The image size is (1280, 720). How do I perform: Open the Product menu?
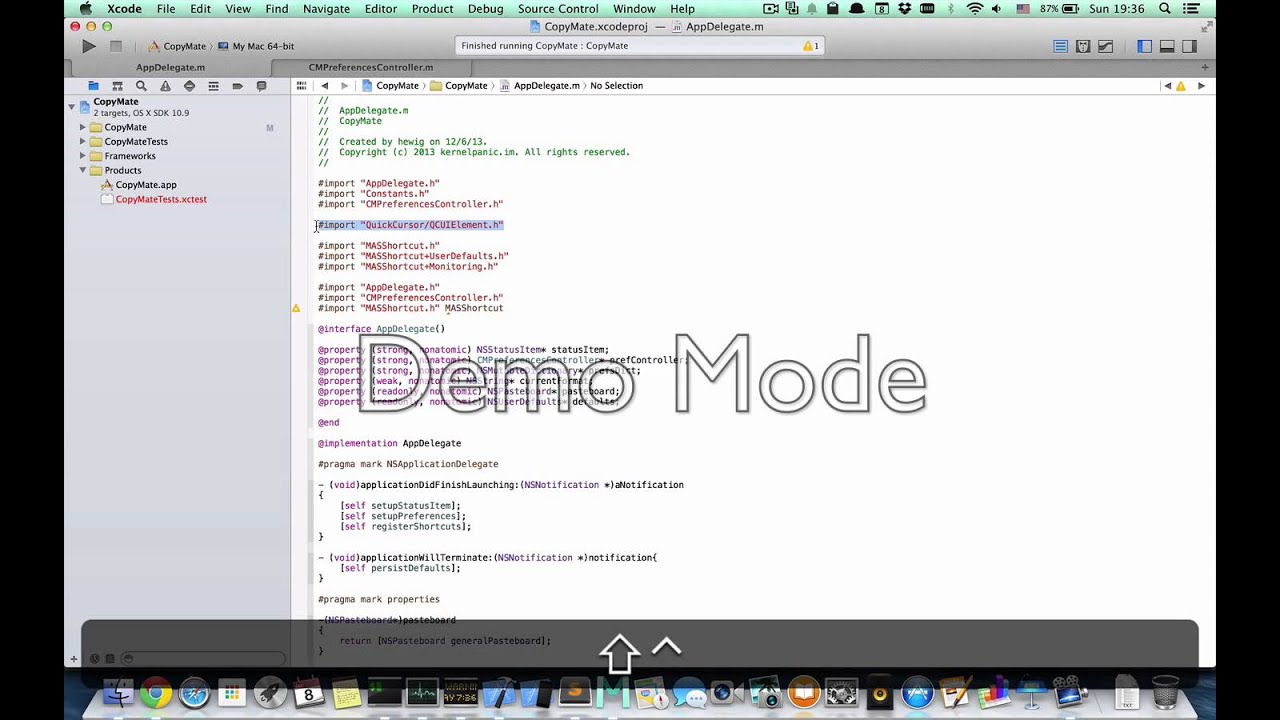pyautogui.click(x=432, y=8)
